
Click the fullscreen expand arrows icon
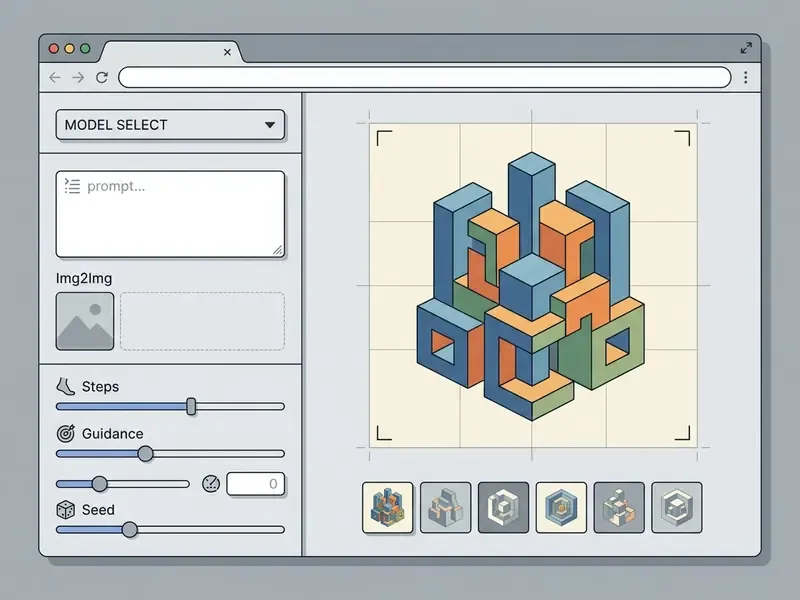(x=746, y=48)
